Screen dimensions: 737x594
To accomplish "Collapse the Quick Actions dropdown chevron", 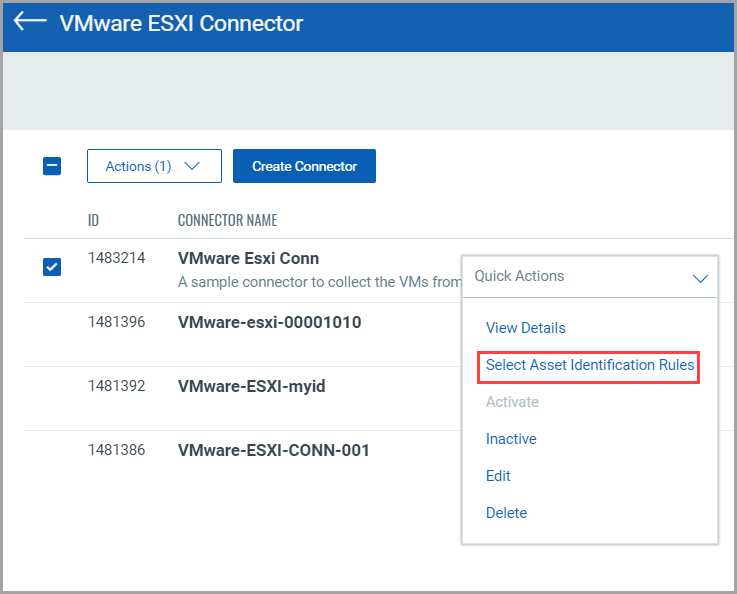I will 700,277.
